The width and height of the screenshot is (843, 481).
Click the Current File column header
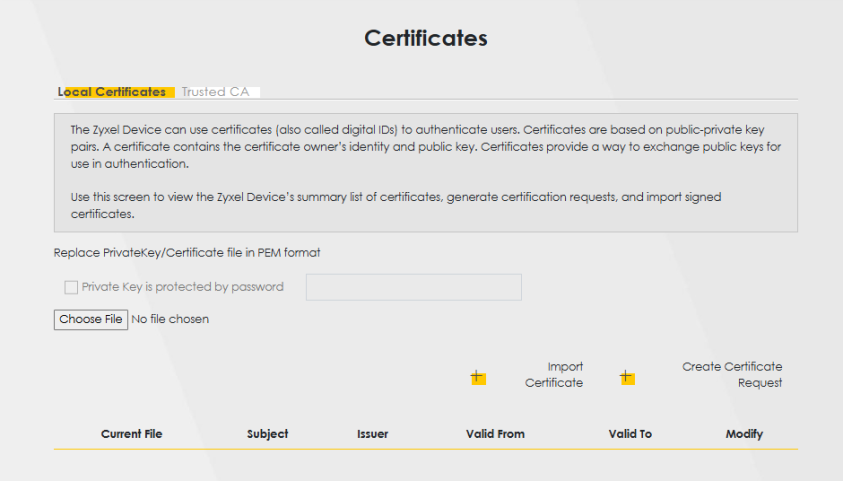point(131,434)
